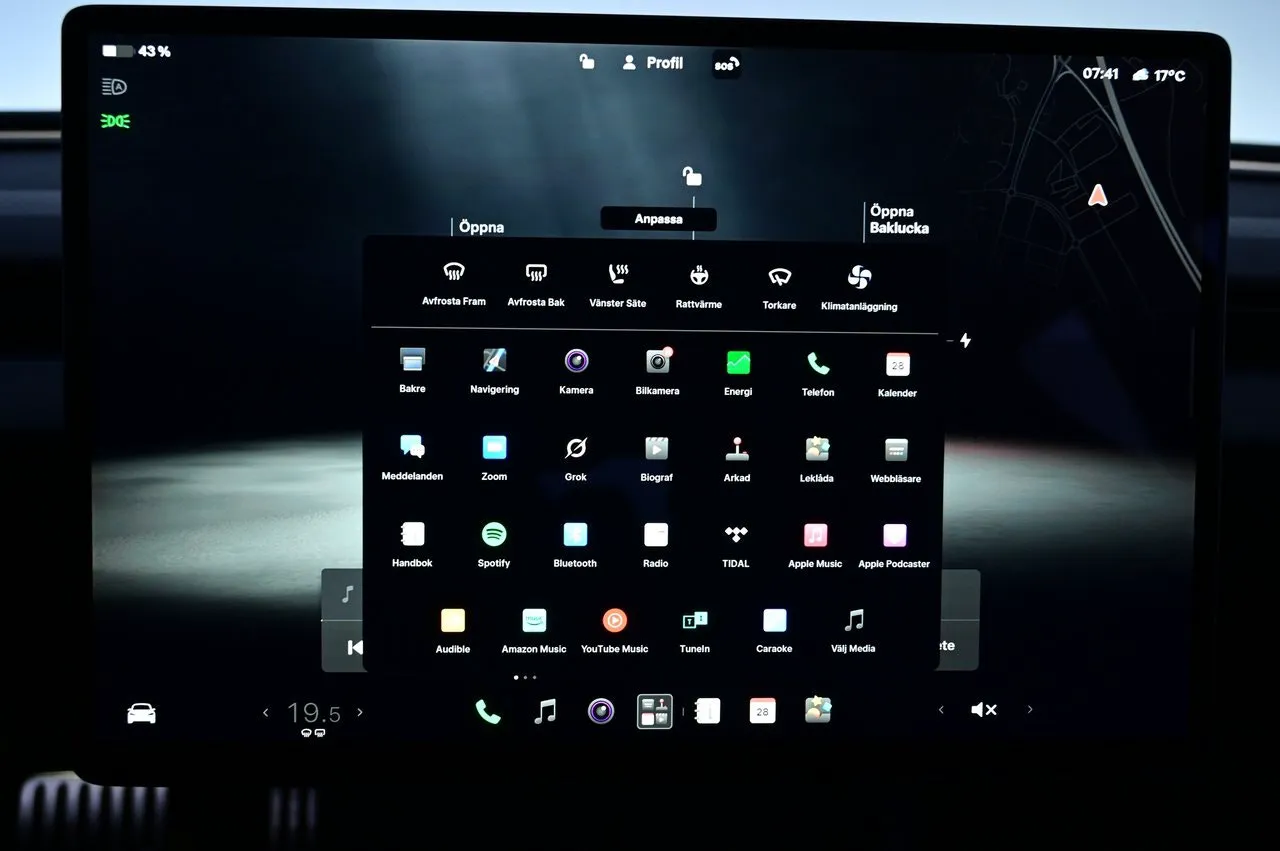Open the Bilkamera dashcam app
Image resolution: width=1280 pixels, height=851 pixels.
click(658, 372)
